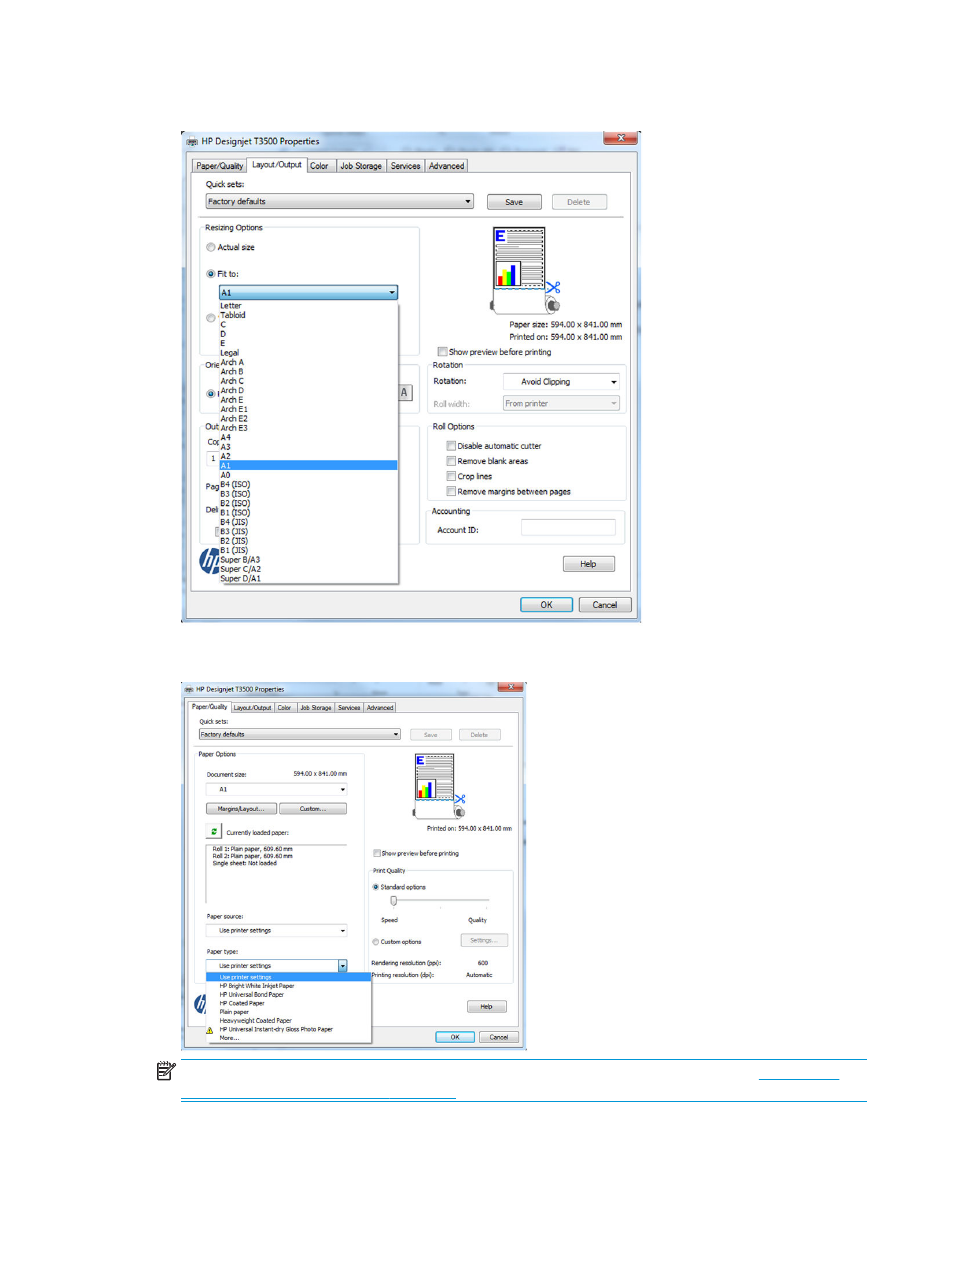The height and width of the screenshot is (1270, 954).
Task: Open Job Storage tab in Layout/Output dialog
Action: coord(361,166)
